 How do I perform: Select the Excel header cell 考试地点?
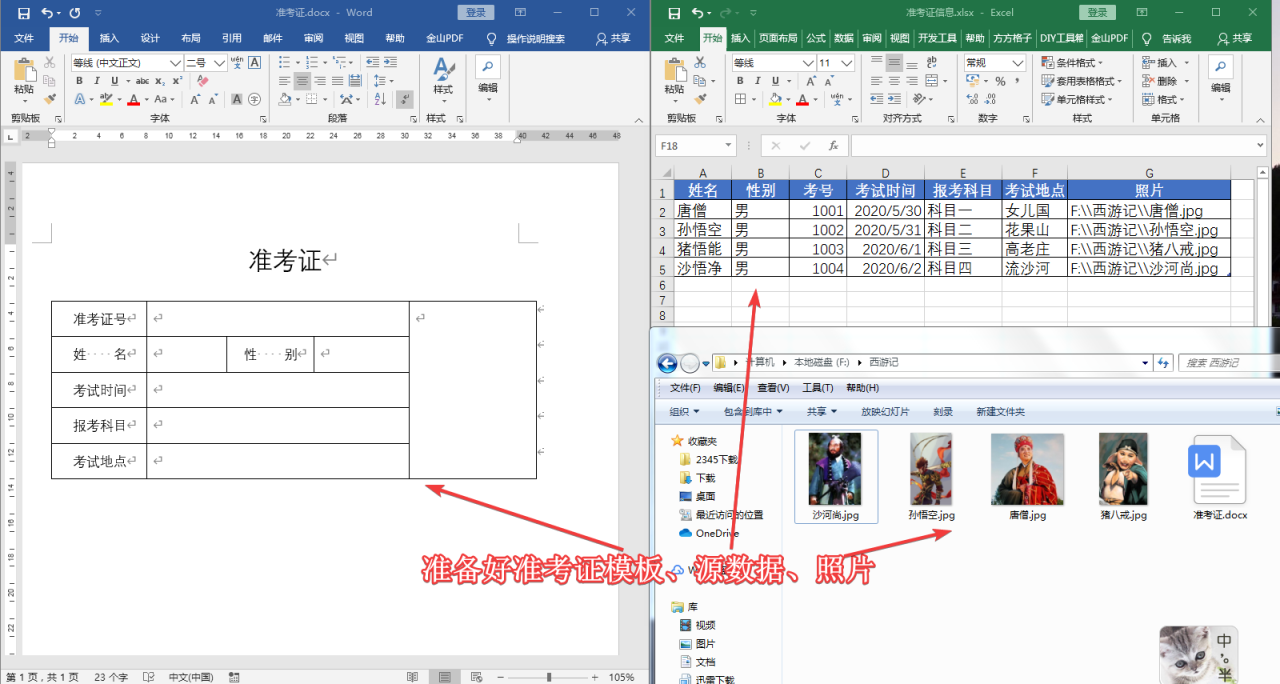1035,190
